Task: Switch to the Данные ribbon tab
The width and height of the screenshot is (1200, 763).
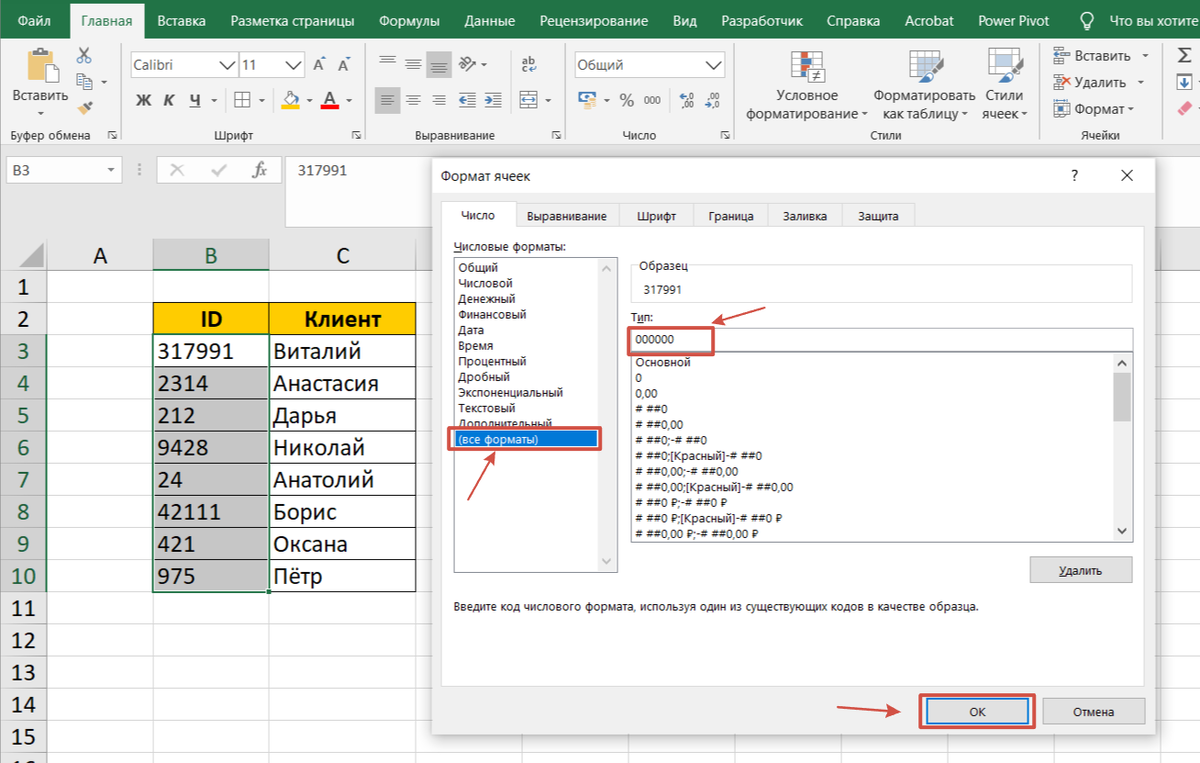Action: (x=491, y=20)
